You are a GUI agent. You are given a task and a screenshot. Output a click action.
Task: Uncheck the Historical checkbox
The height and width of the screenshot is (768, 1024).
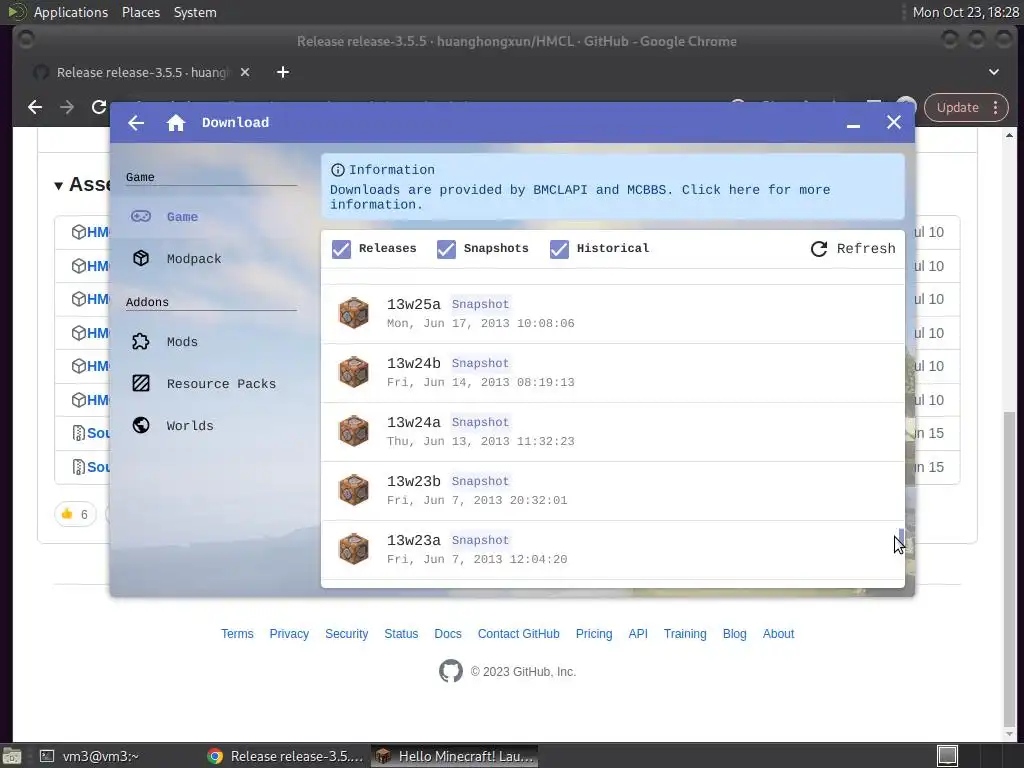(x=560, y=249)
